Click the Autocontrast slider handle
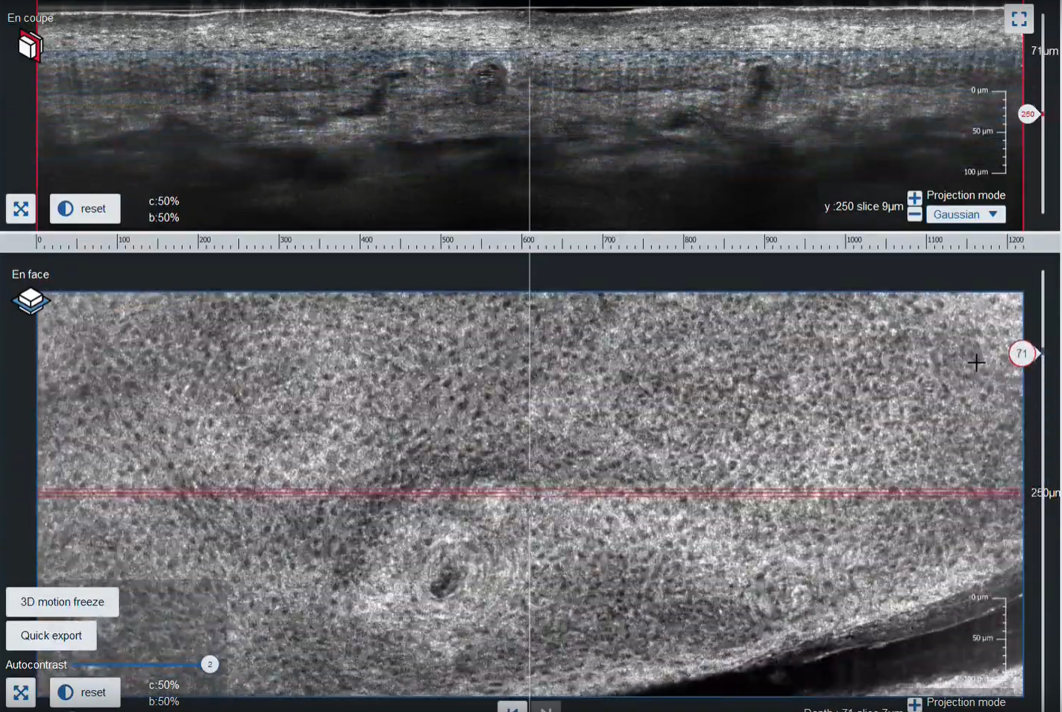 coord(209,664)
